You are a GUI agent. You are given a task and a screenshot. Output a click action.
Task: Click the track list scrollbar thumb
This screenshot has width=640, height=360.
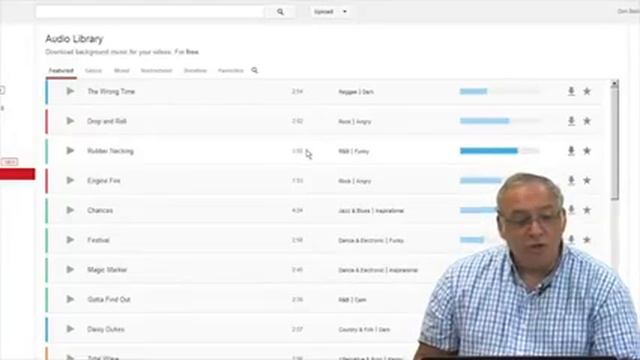tap(614, 143)
